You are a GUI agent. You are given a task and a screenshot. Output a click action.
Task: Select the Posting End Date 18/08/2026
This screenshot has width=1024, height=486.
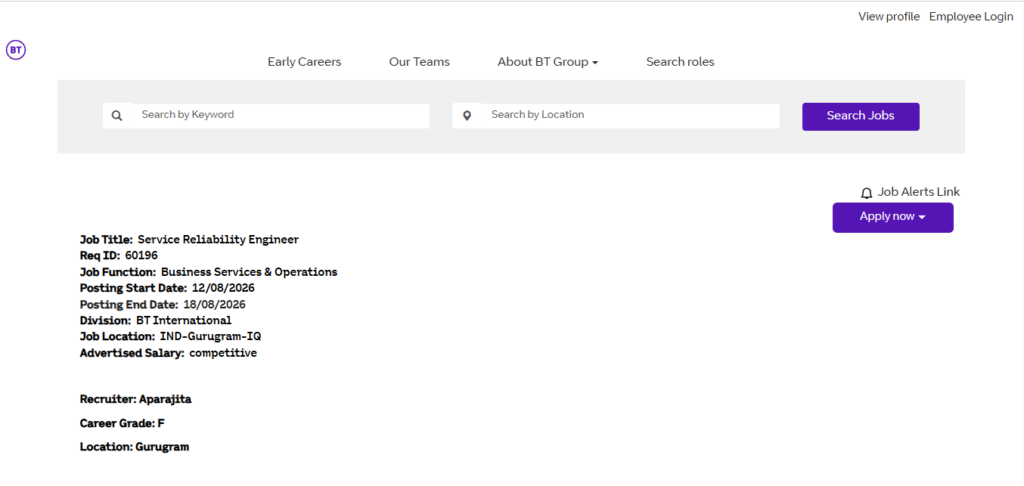[214, 304]
